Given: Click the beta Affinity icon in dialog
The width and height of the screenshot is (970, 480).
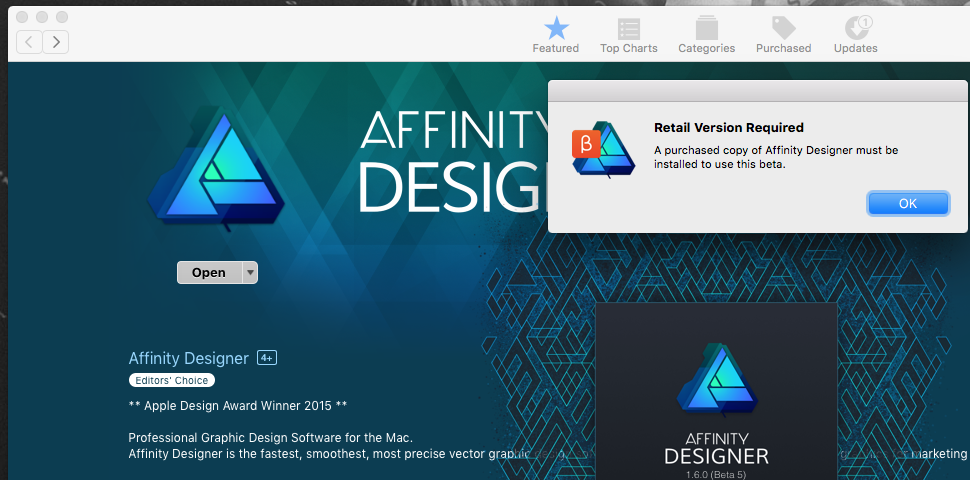Looking at the screenshot, I should (x=603, y=149).
